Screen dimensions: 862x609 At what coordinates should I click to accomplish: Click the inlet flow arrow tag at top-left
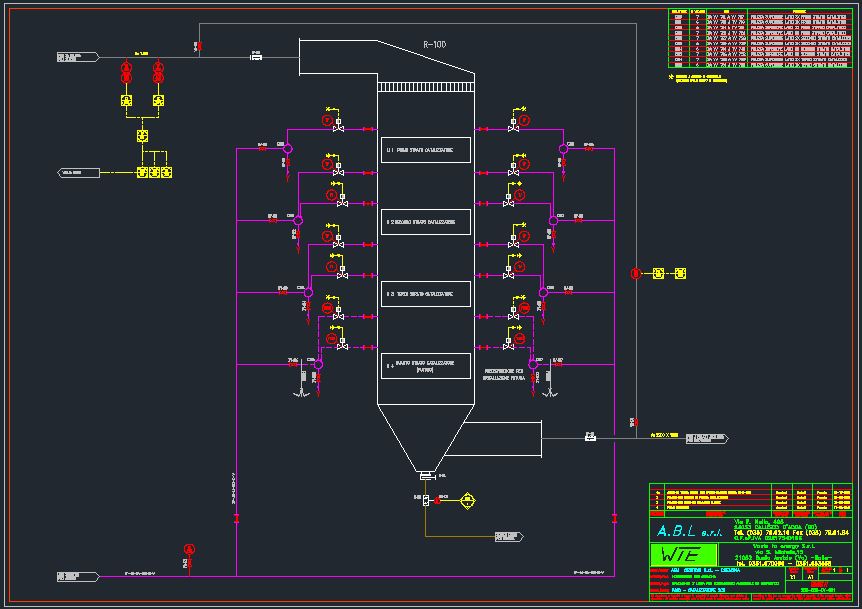(x=78, y=56)
